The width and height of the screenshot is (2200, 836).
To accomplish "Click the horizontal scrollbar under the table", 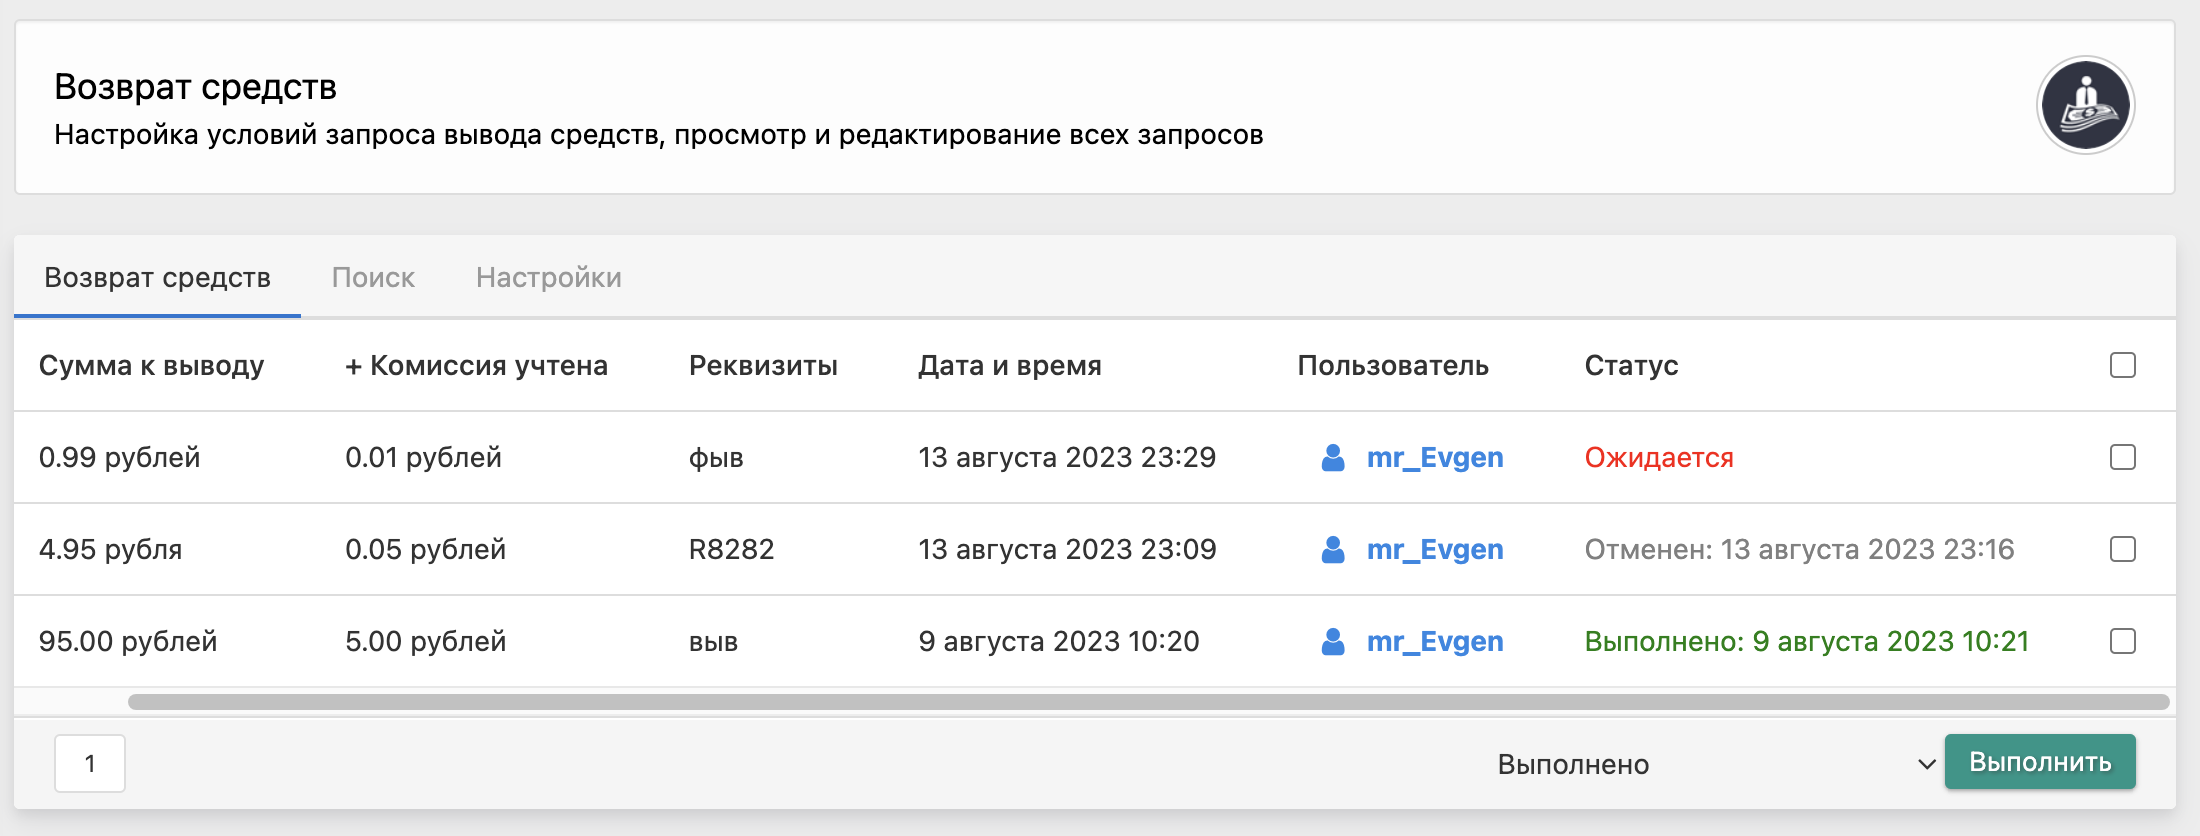I will click(x=1148, y=702).
